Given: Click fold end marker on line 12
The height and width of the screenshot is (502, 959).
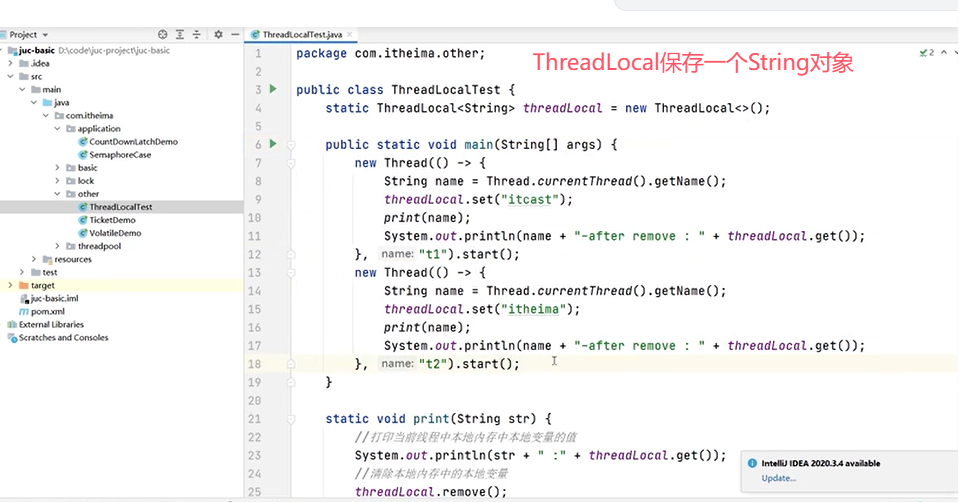Looking at the screenshot, I should (x=291, y=254).
